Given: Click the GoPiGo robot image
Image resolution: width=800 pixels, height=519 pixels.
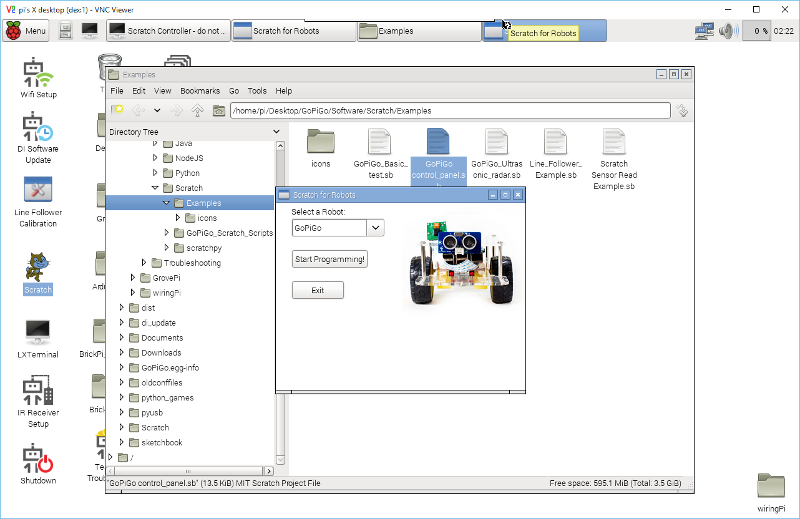Looking at the screenshot, I should click(x=461, y=263).
